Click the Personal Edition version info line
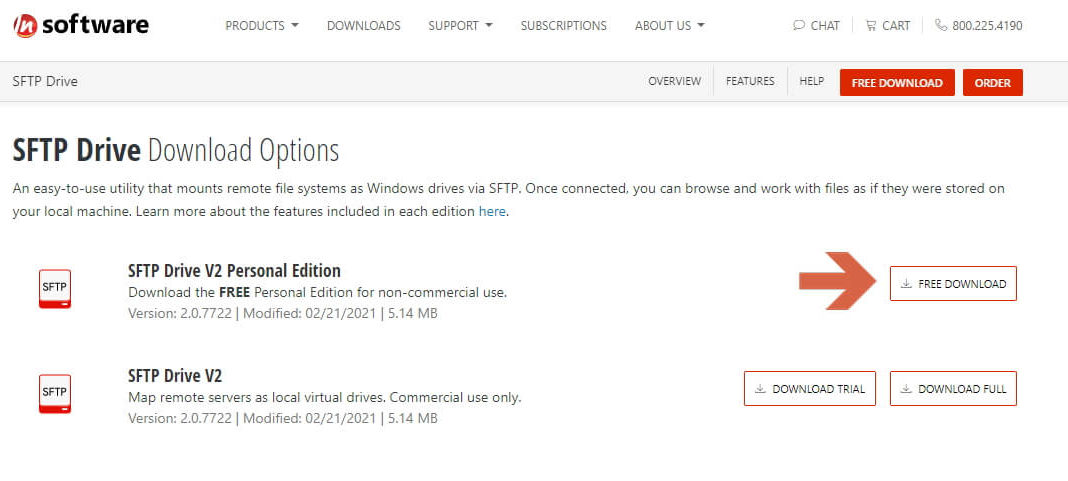 pos(283,313)
